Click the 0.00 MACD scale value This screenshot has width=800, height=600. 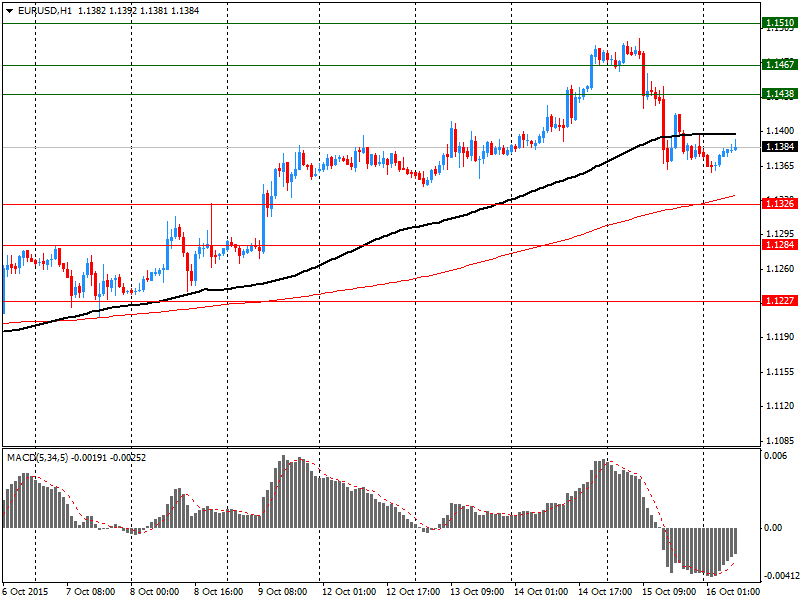click(773, 528)
